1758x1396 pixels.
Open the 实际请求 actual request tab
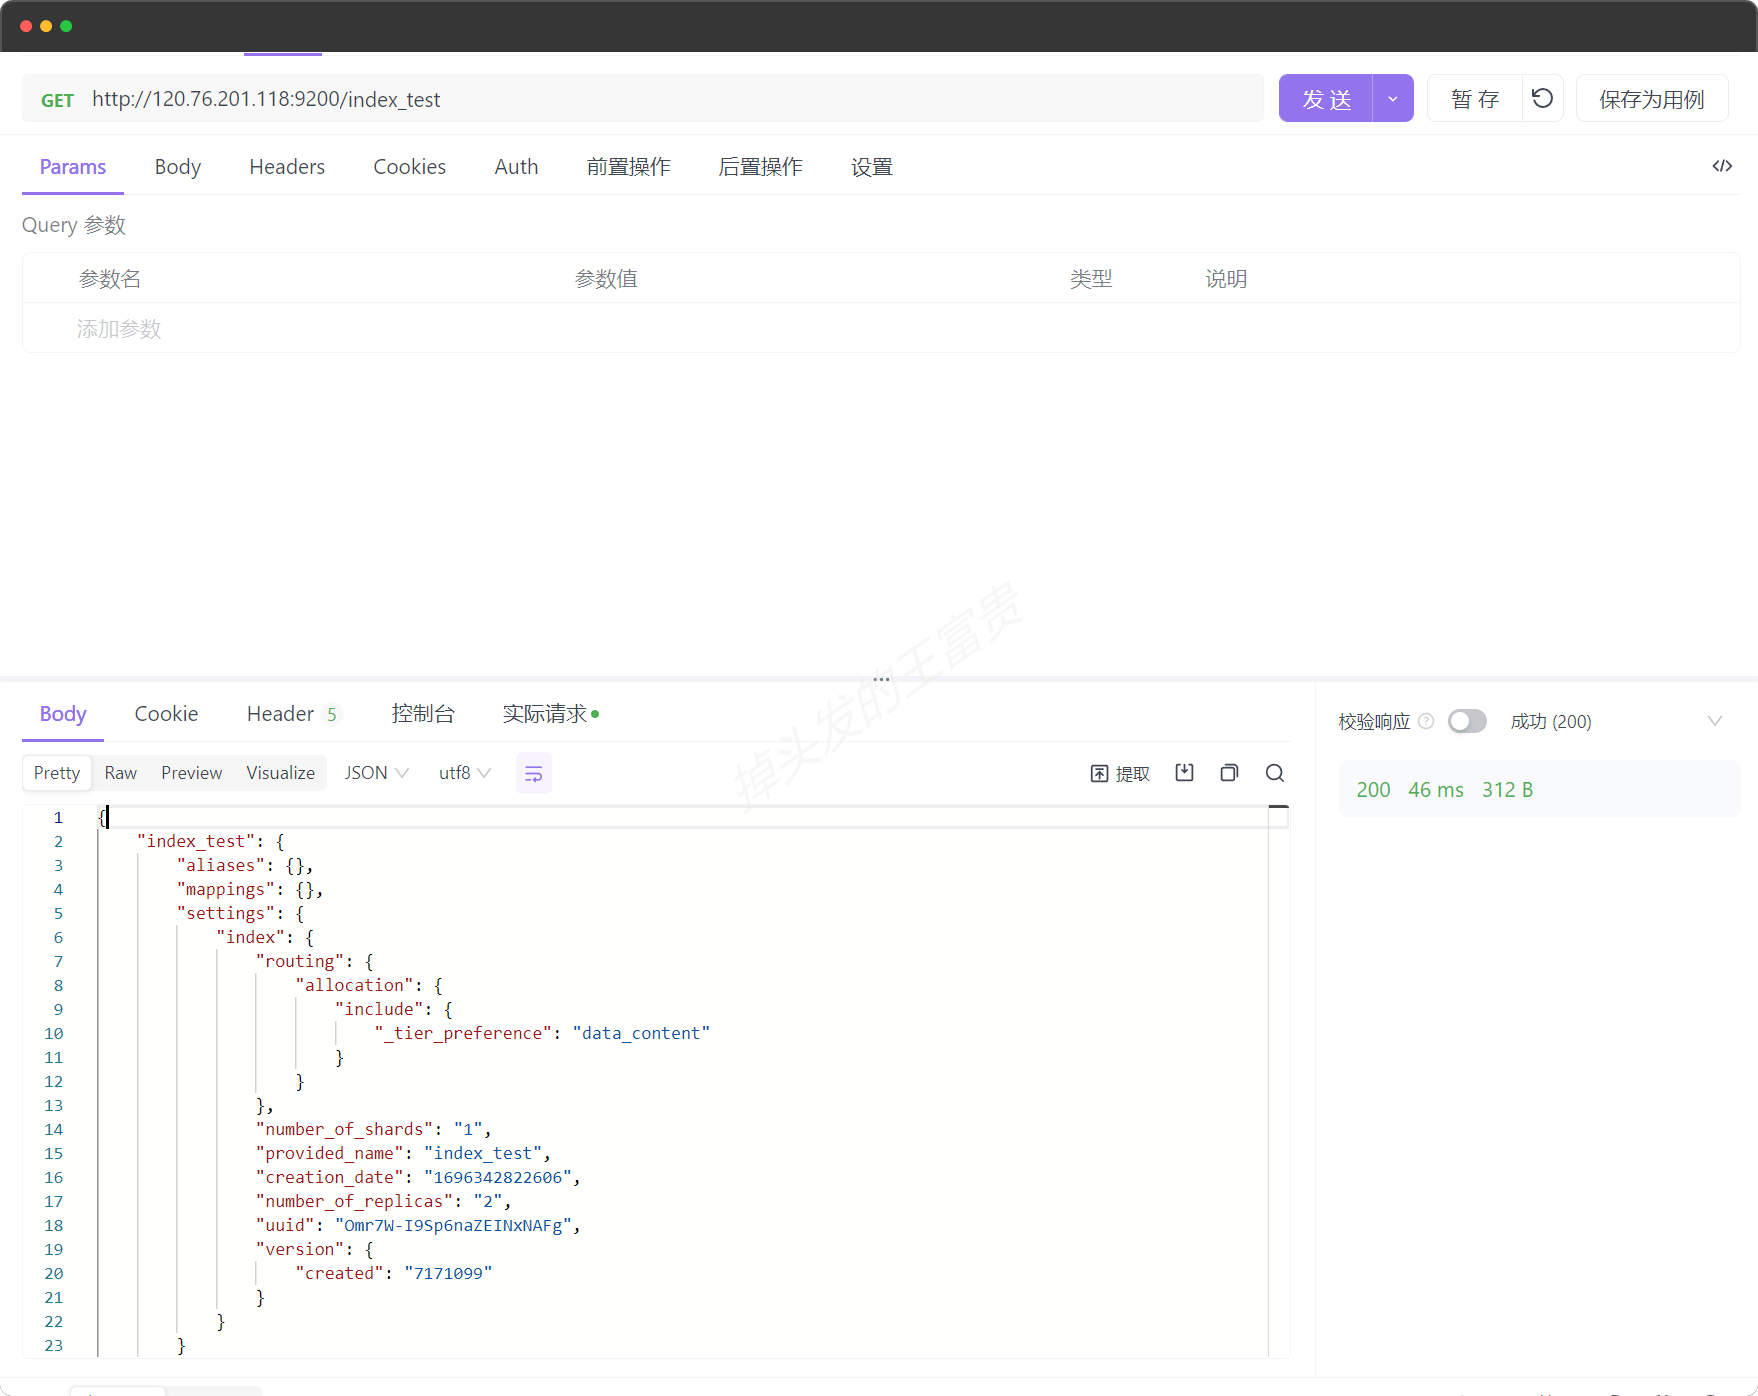[x=550, y=714]
